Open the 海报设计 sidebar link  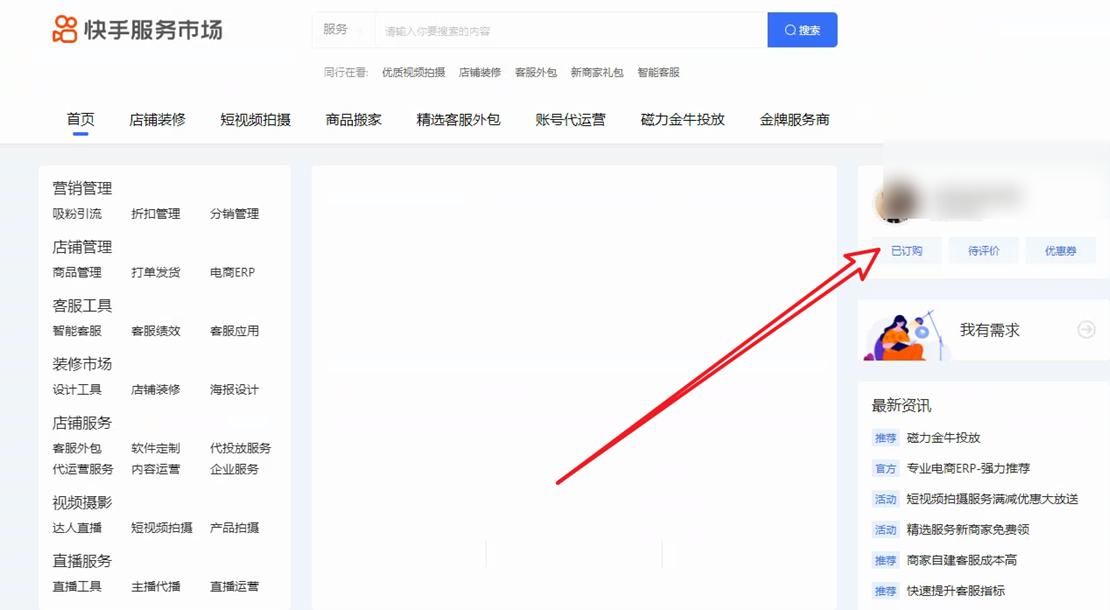235,390
